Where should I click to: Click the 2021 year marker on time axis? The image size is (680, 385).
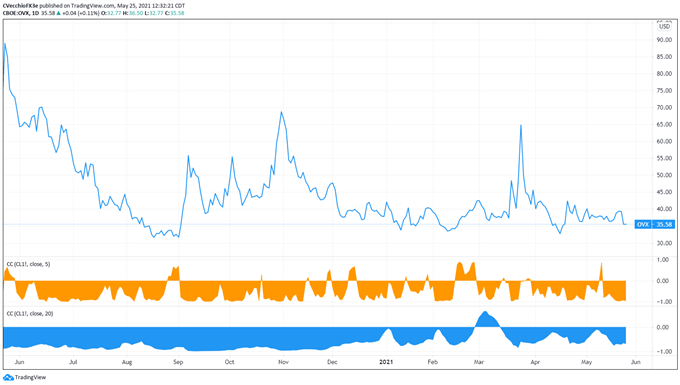pyautogui.click(x=386, y=362)
